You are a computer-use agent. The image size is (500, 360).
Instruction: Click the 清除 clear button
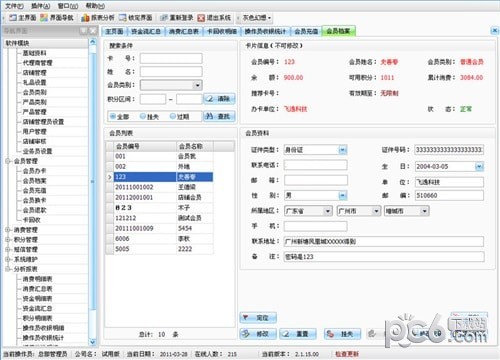(x=219, y=99)
